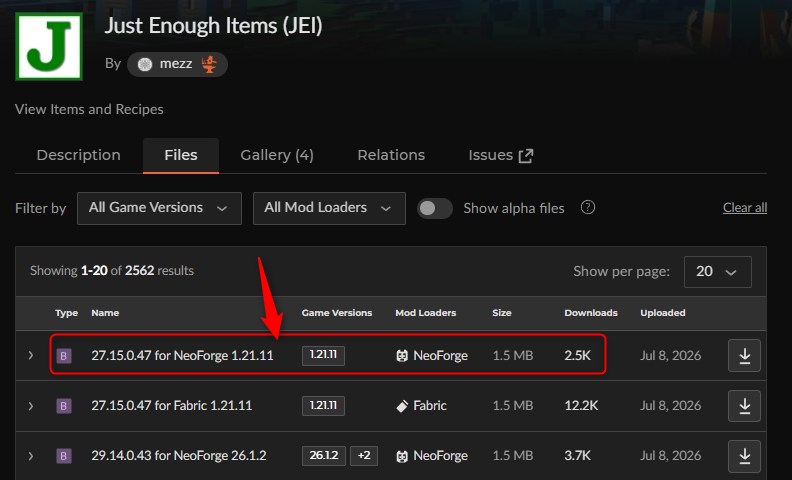Click the Name column header
Screen dimensions: 792x480
(105, 313)
